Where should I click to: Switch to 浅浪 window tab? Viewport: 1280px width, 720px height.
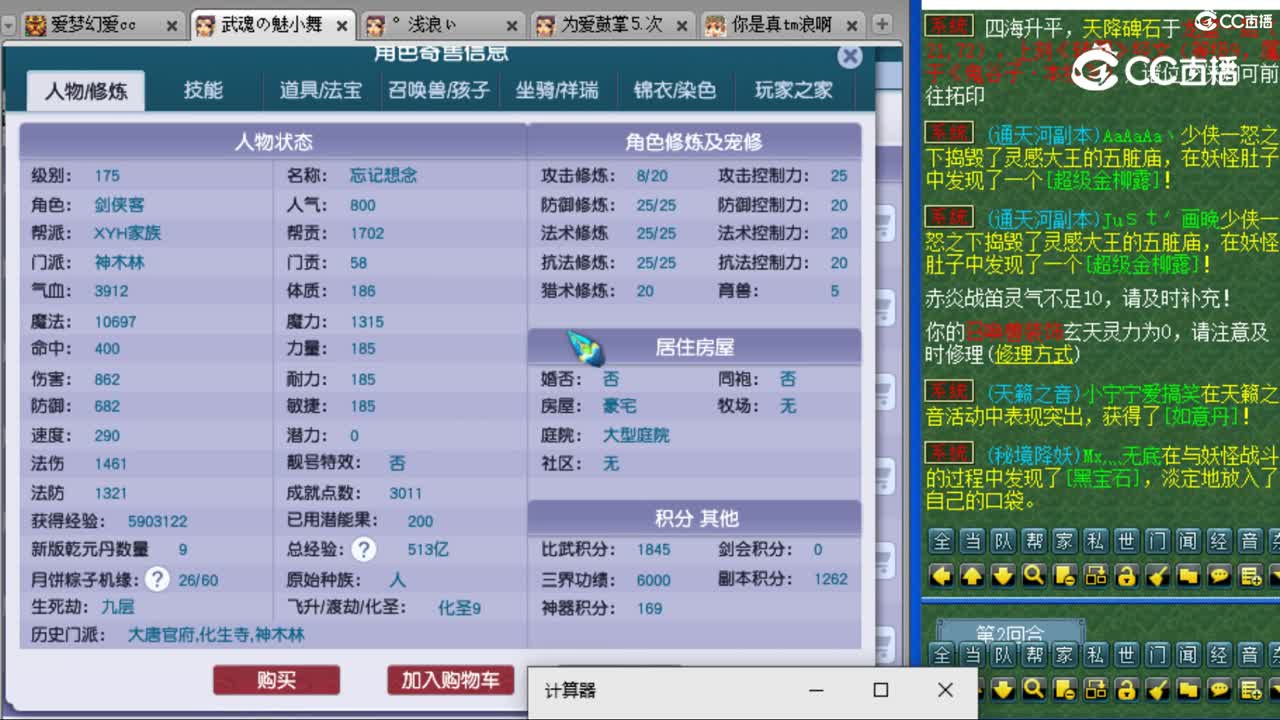point(441,27)
